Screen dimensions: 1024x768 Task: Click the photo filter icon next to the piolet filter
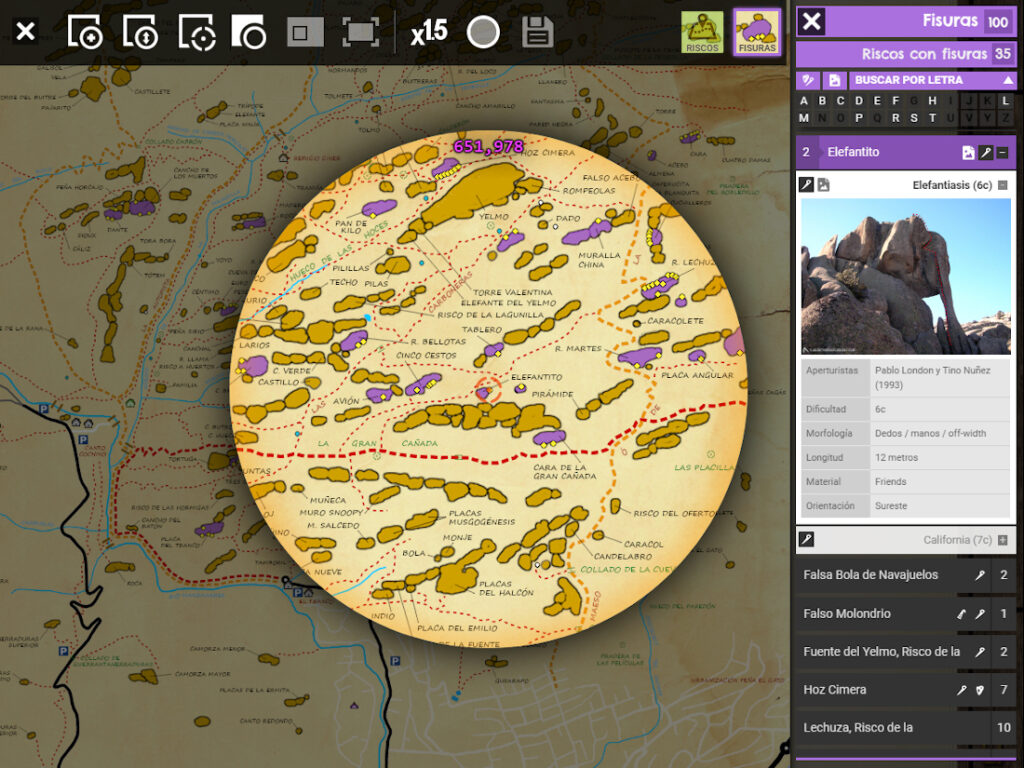(835, 80)
